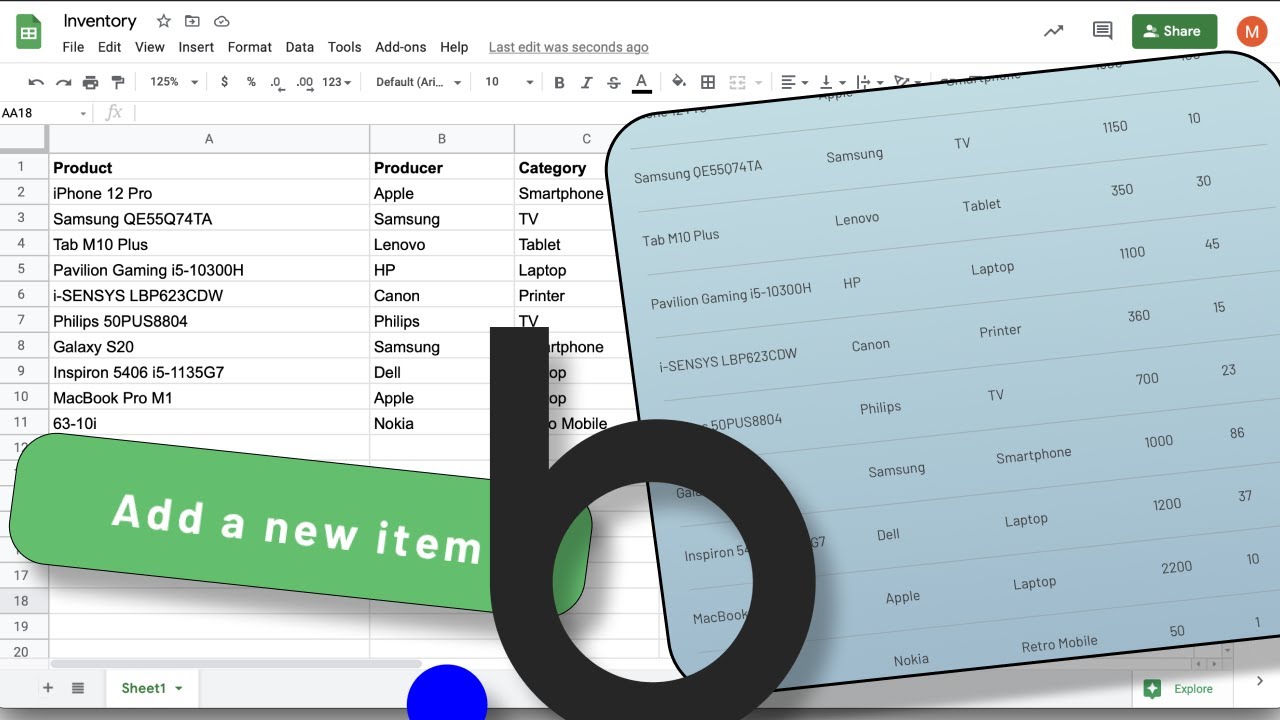Screen dimensions: 1280x720
Task: Open the fill color picker
Action: pyautogui.click(x=679, y=82)
